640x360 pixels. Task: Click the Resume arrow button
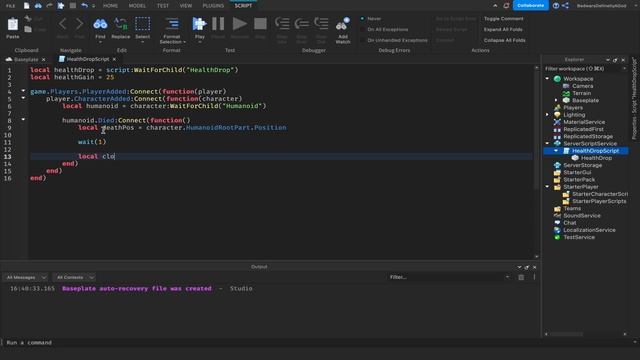240,24
